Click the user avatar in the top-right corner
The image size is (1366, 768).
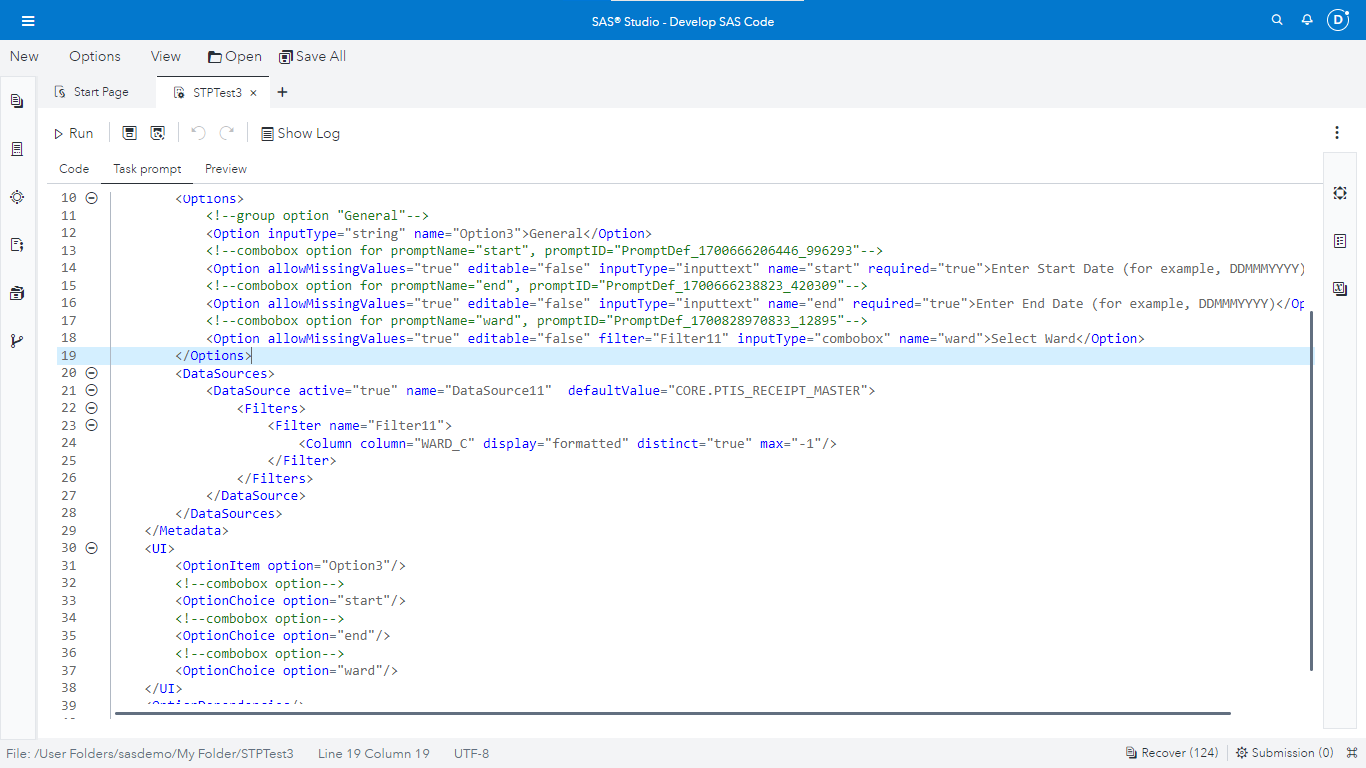click(x=1338, y=19)
